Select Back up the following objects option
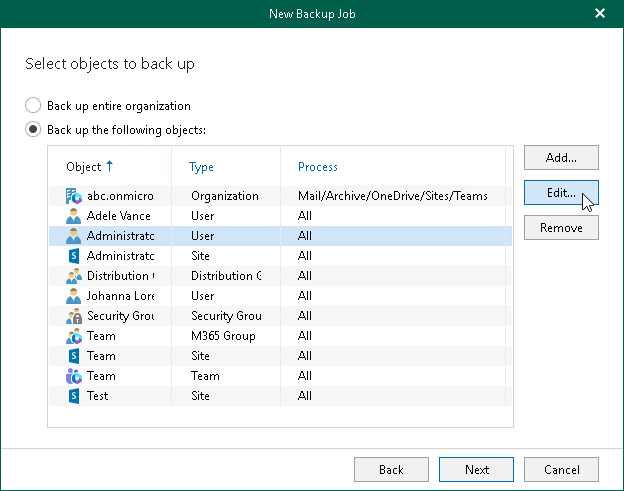 (x=34, y=129)
